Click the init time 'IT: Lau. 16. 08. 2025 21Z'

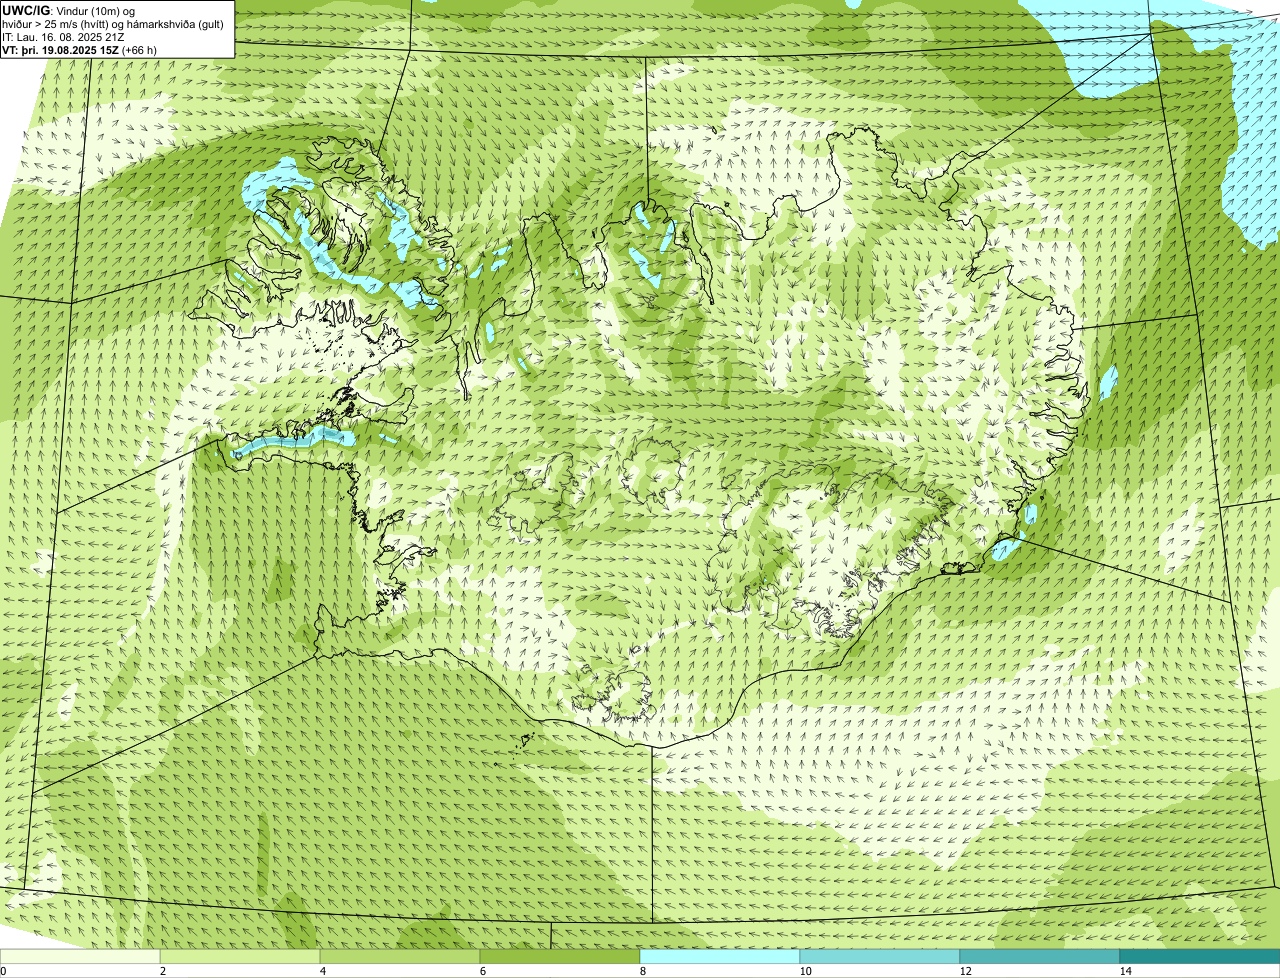[64, 37]
